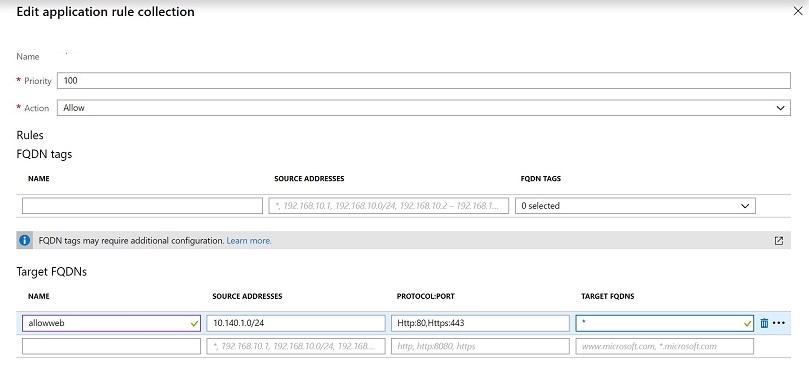Image resolution: width=809 pixels, height=386 pixels.
Task: Expand the FQDN tags '0 selected' dropdown
Action: click(x=635, y=206)
